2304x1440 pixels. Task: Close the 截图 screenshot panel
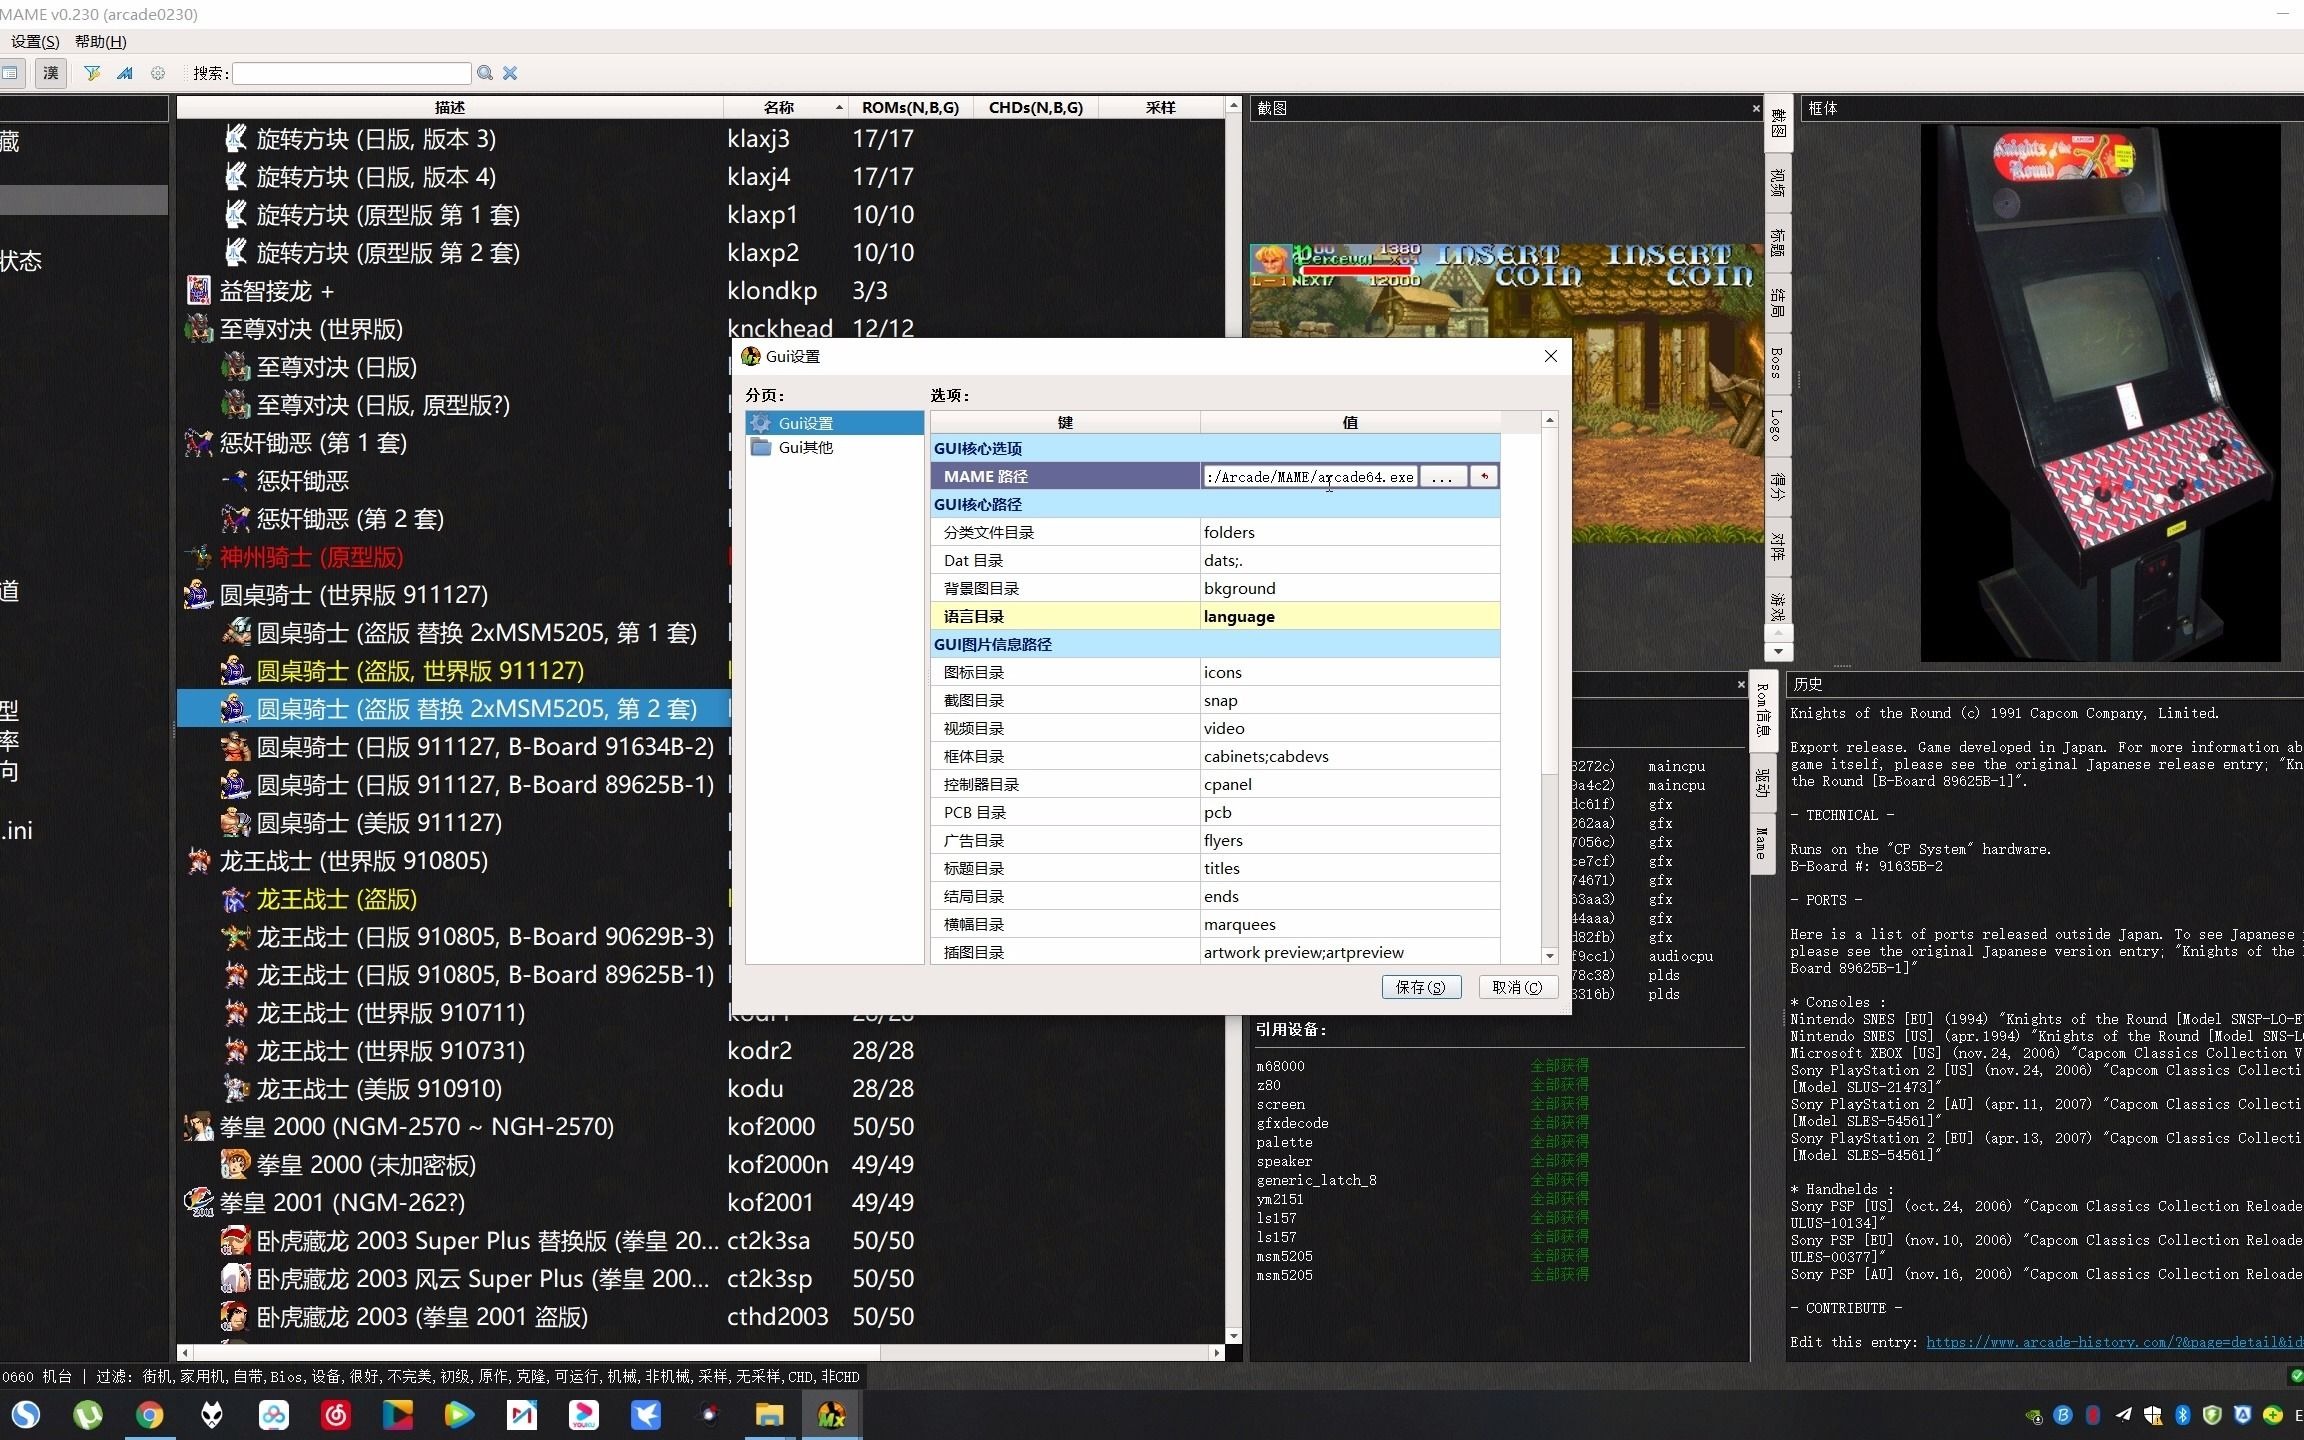point(1756,108)
